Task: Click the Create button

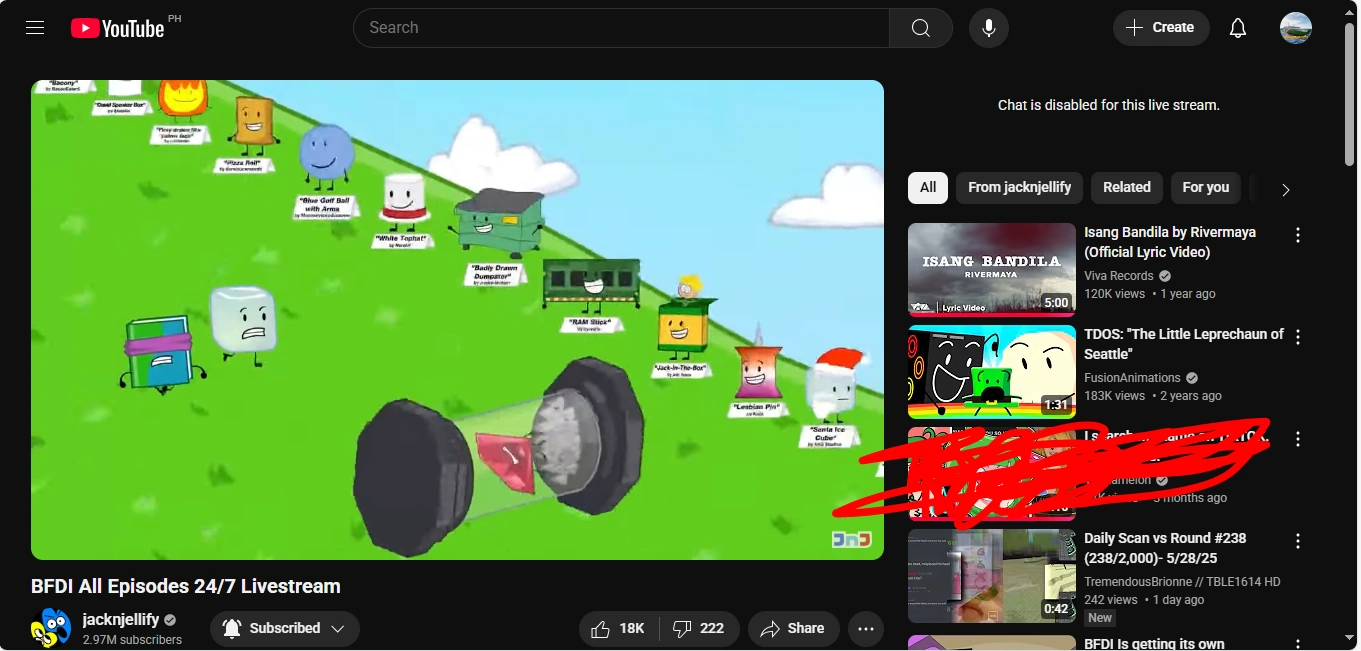Action: 1160,27
